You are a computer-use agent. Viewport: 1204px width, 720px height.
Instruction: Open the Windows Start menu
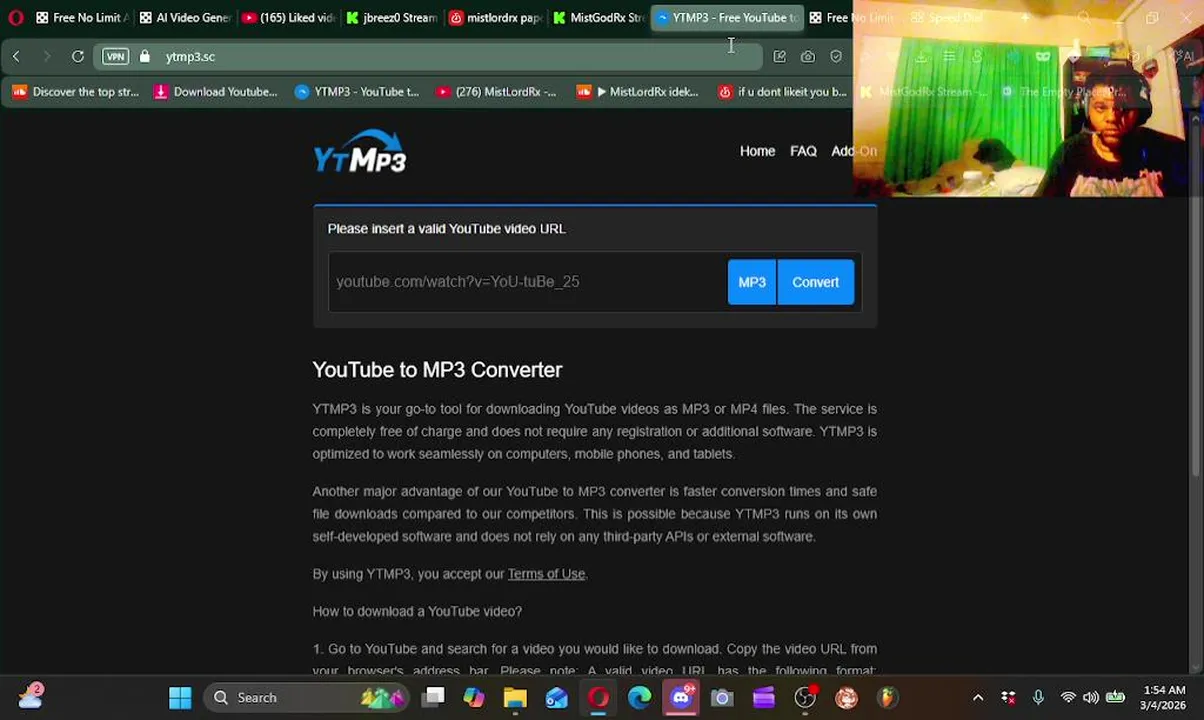pyautogui.click(x=180, y=697)
